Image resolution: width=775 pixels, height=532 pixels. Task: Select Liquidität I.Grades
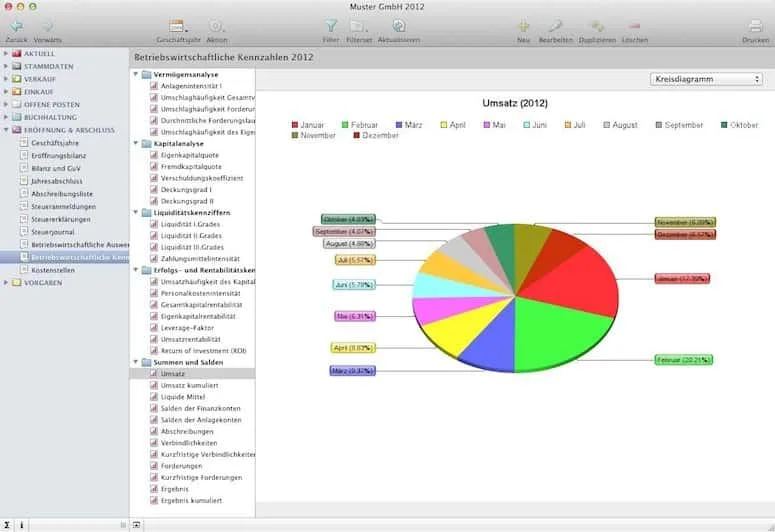[190, 224]
